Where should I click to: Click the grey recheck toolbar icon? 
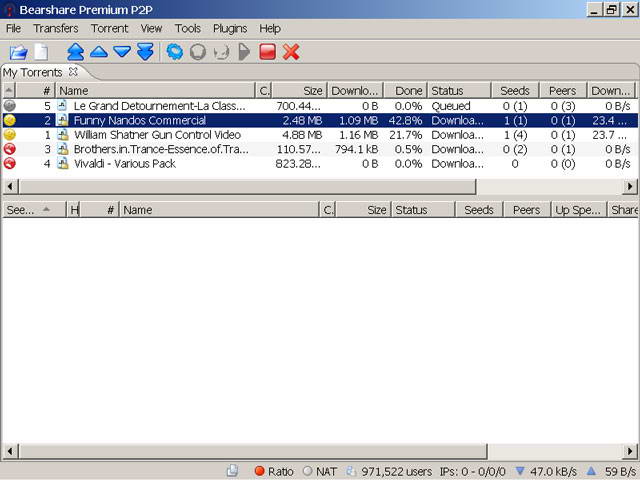[x=221, y=52]
